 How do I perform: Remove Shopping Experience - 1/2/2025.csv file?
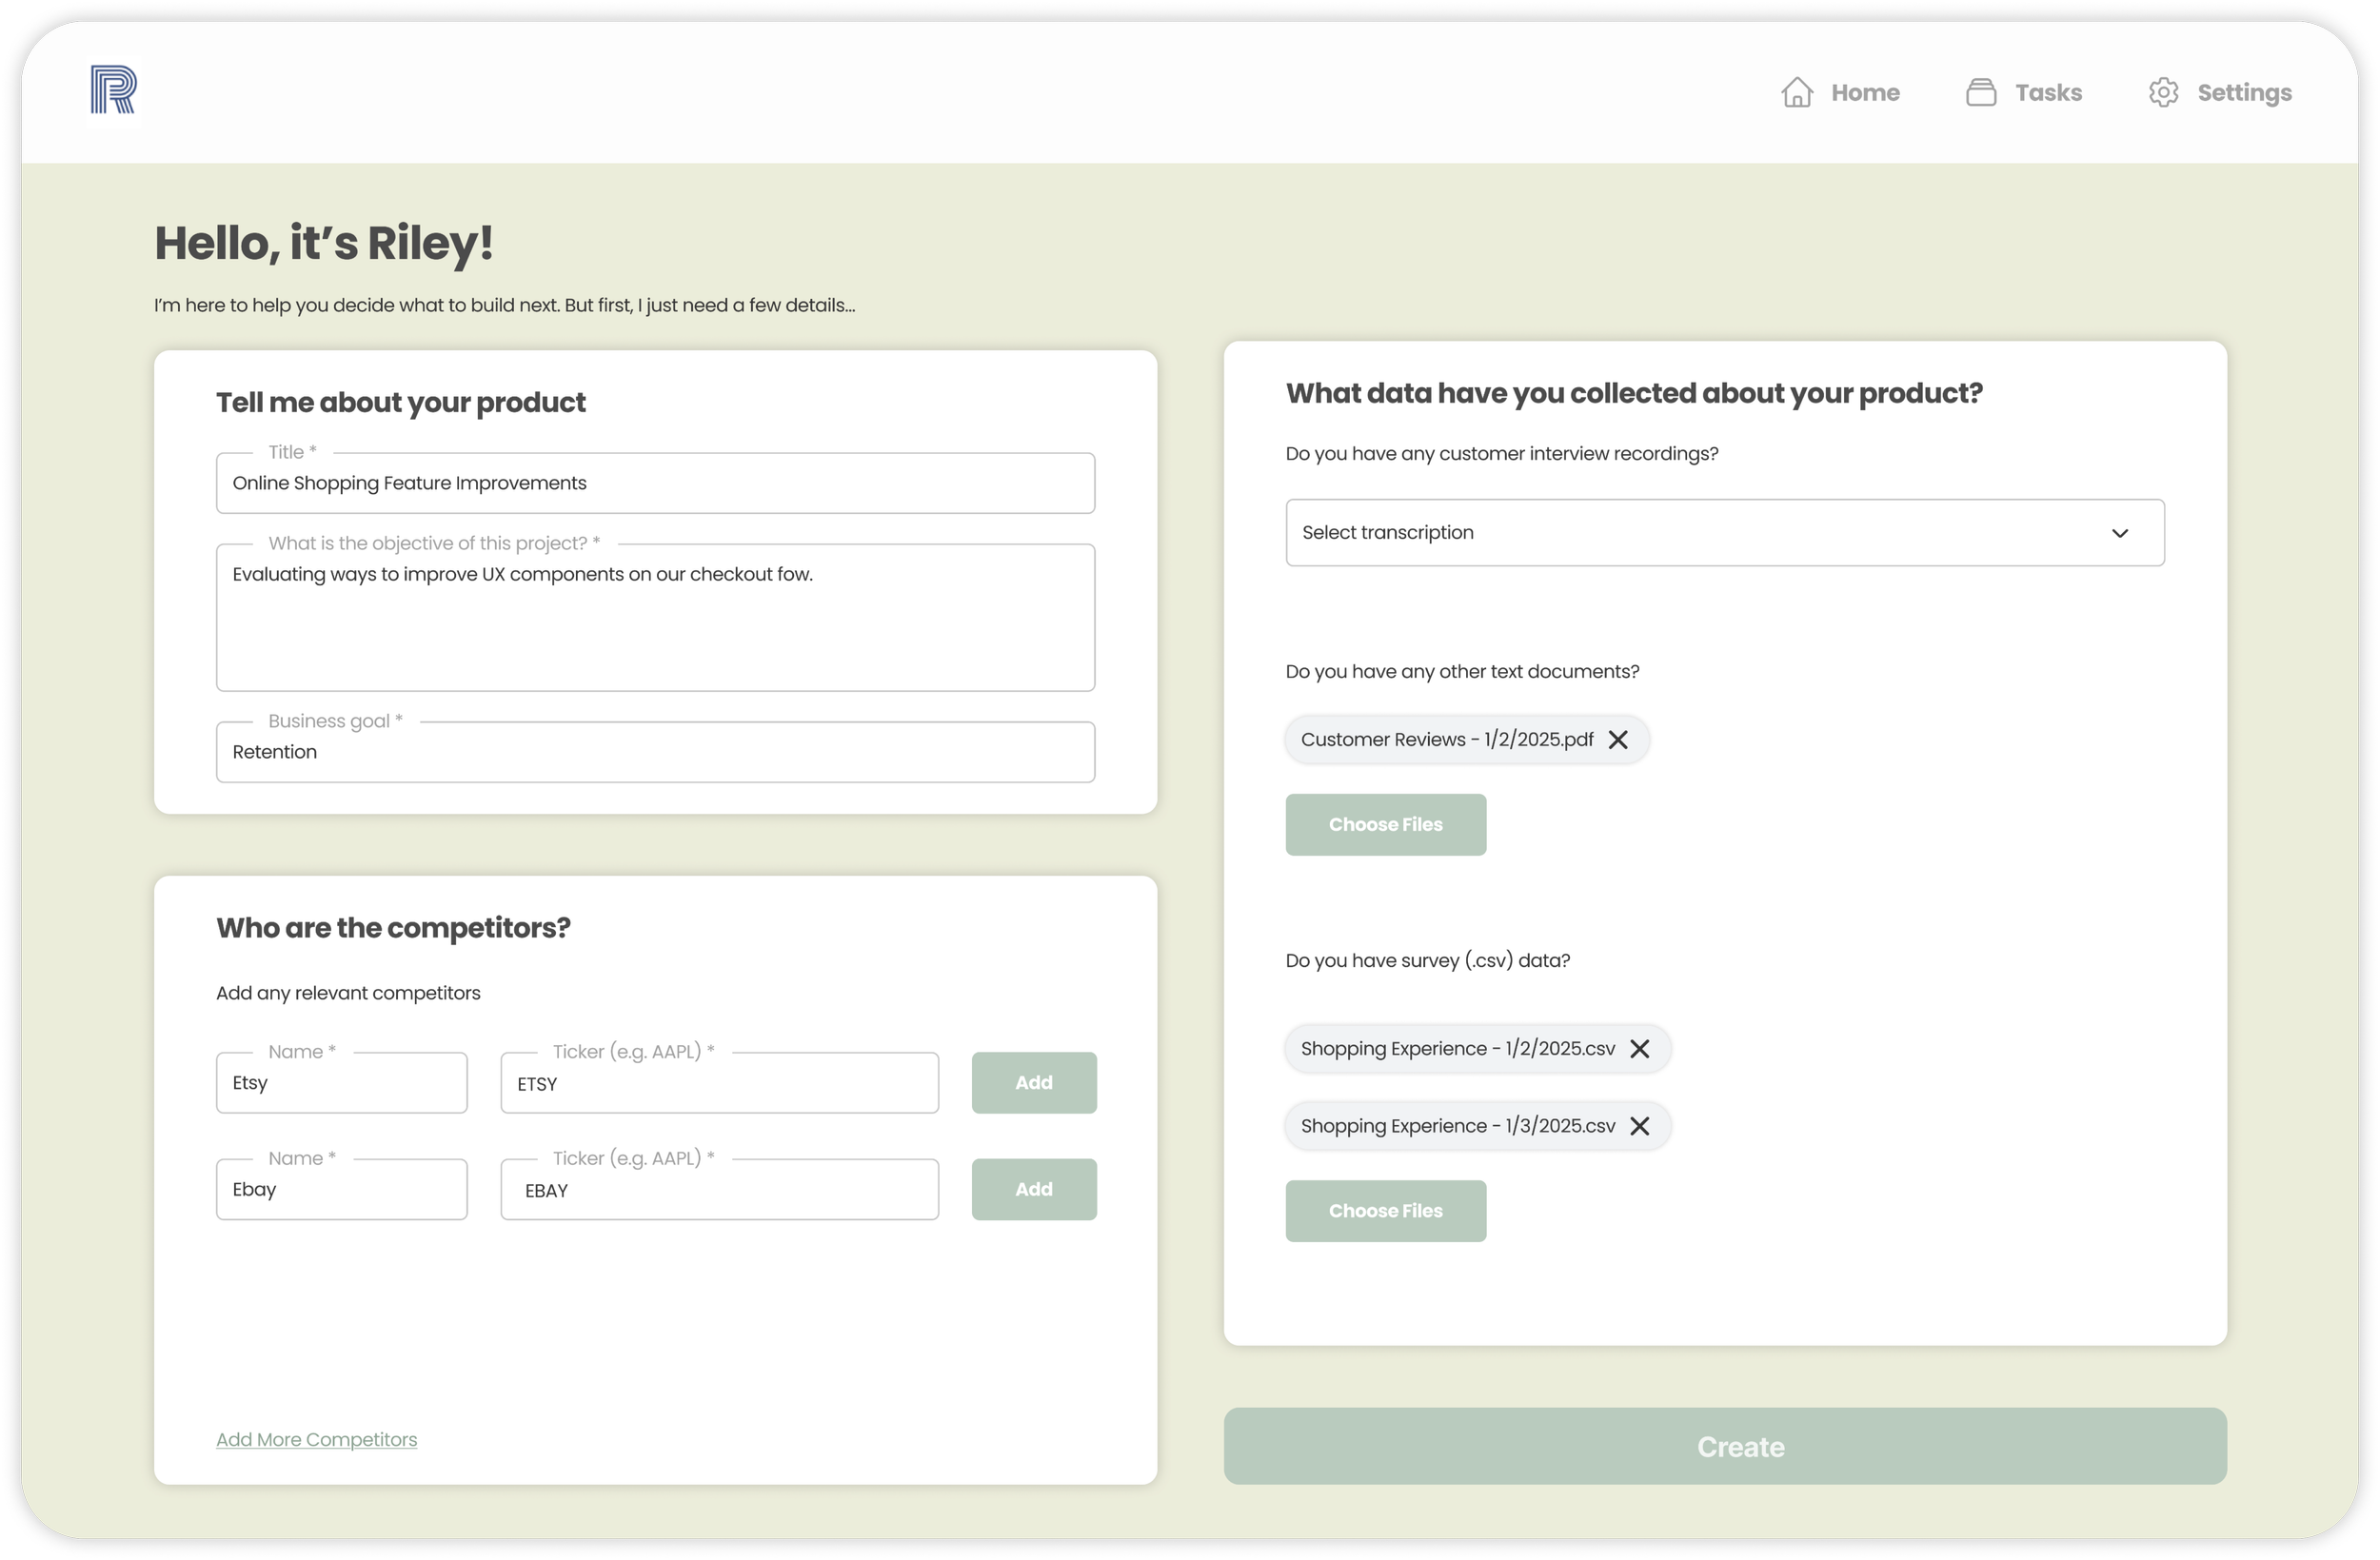coord(1639,1048)
